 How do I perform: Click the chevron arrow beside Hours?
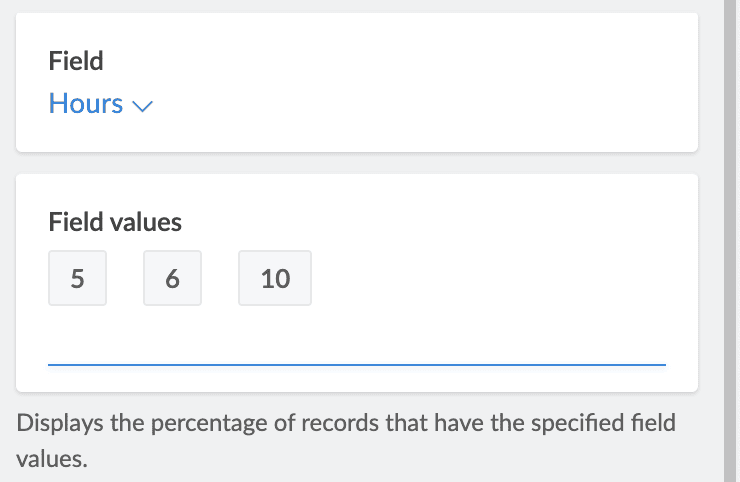(141, 106)
